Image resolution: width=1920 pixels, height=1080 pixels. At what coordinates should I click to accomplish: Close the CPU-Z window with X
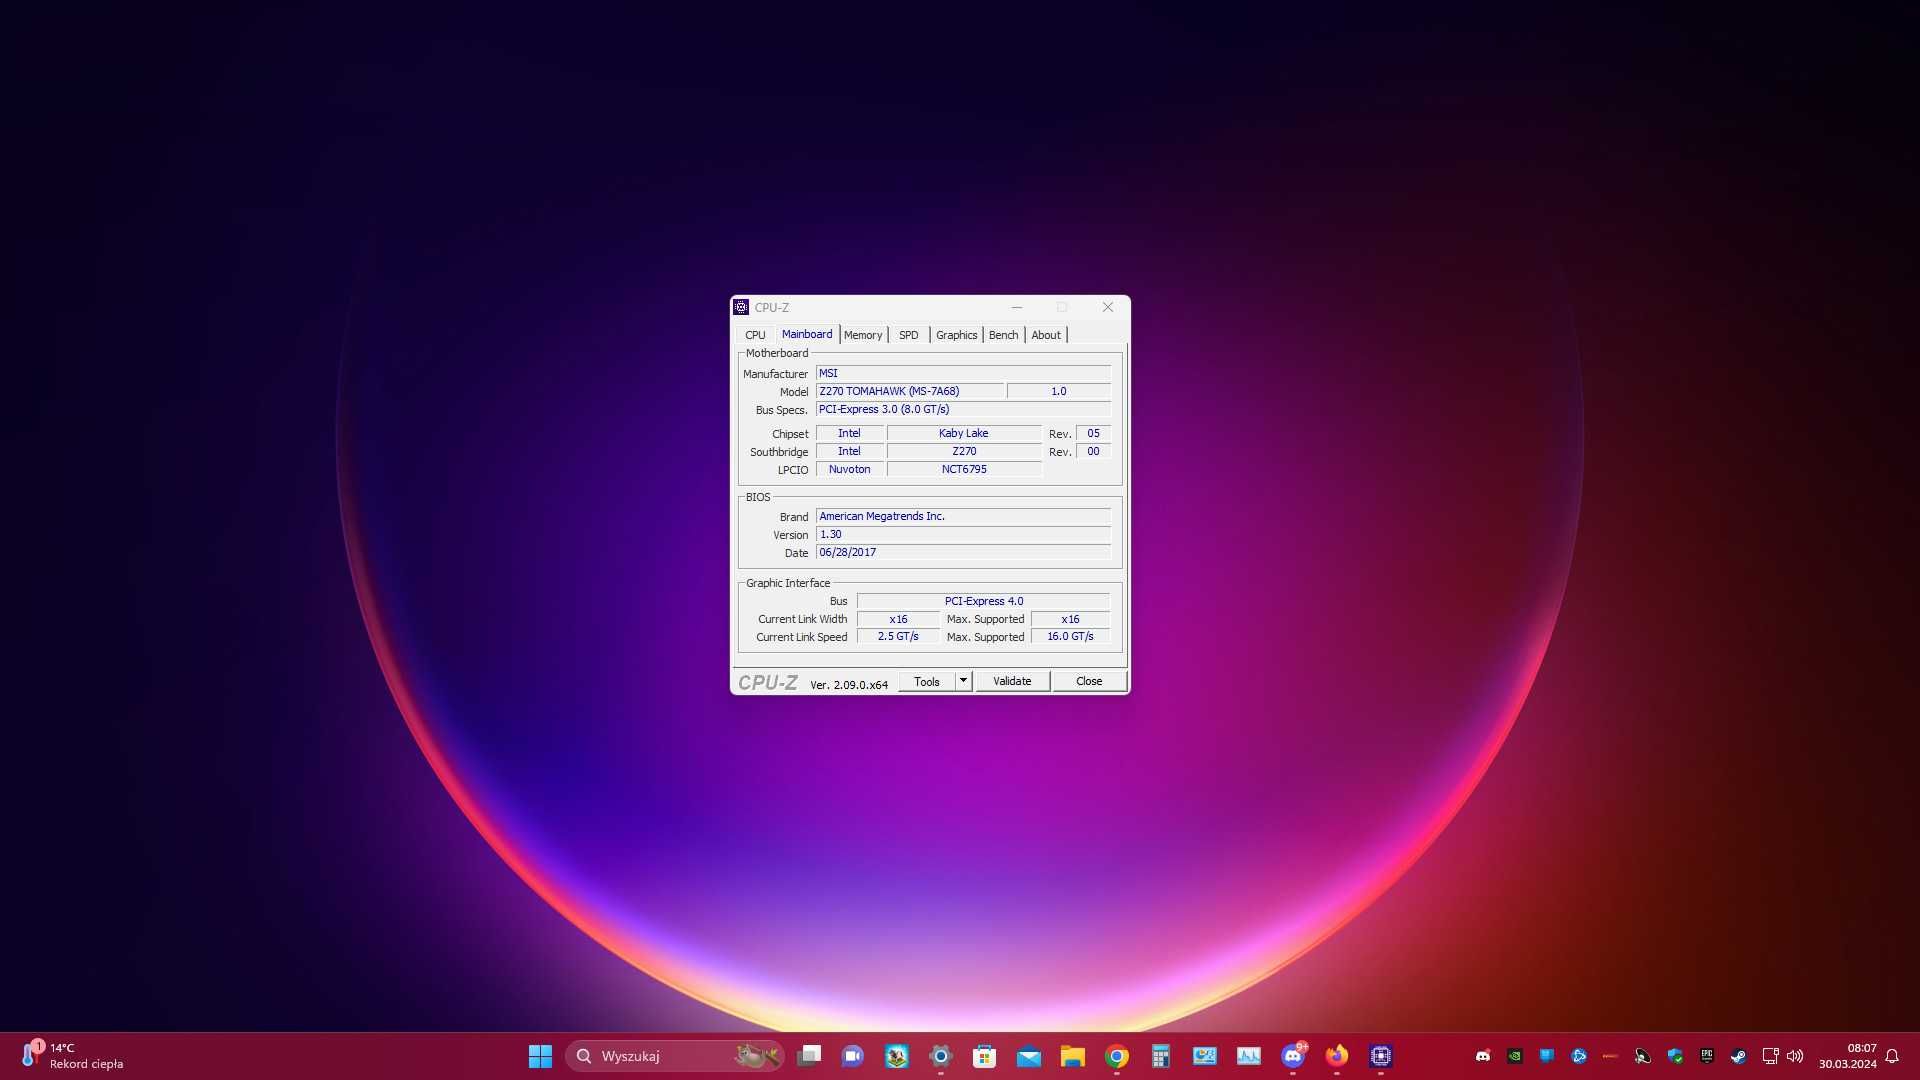pyautogui.click(x=1108, y=307)
